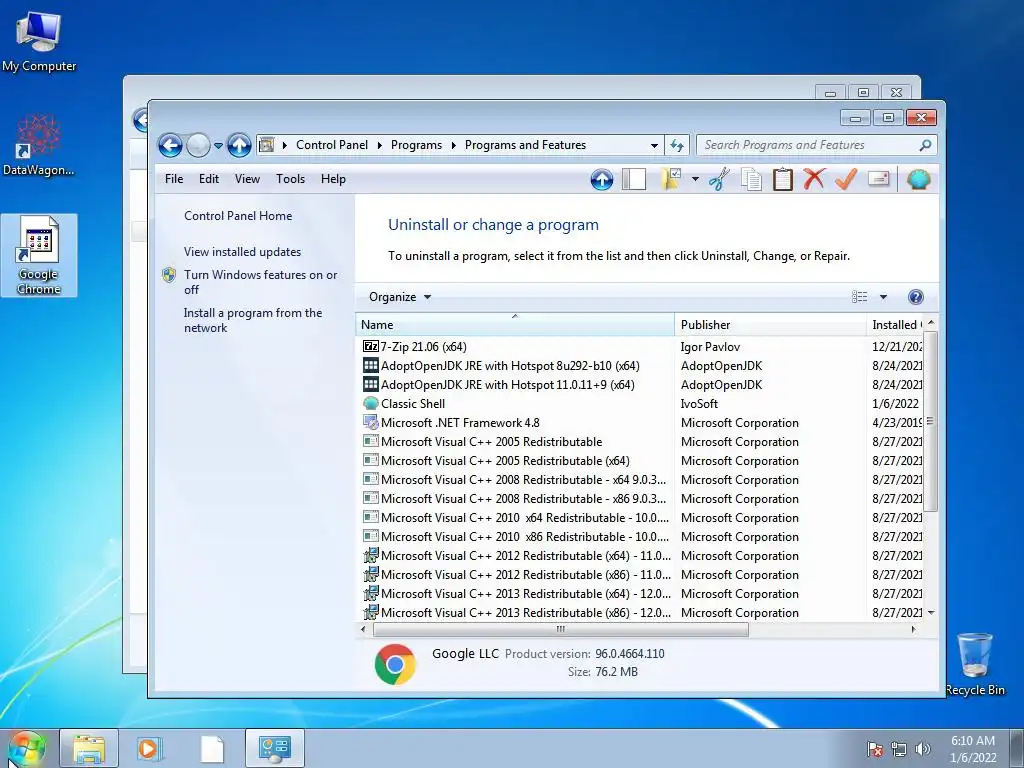Click the Up arrow beside the address bar
The width and height of the screenshot is (1024, 768).
tap(239, 145)
